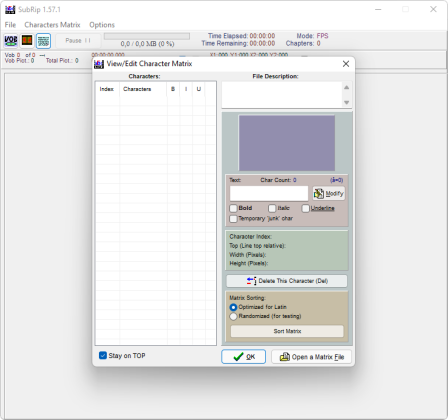Click the Character Index: label
The image size is (448, 420).
pos(251,236)
